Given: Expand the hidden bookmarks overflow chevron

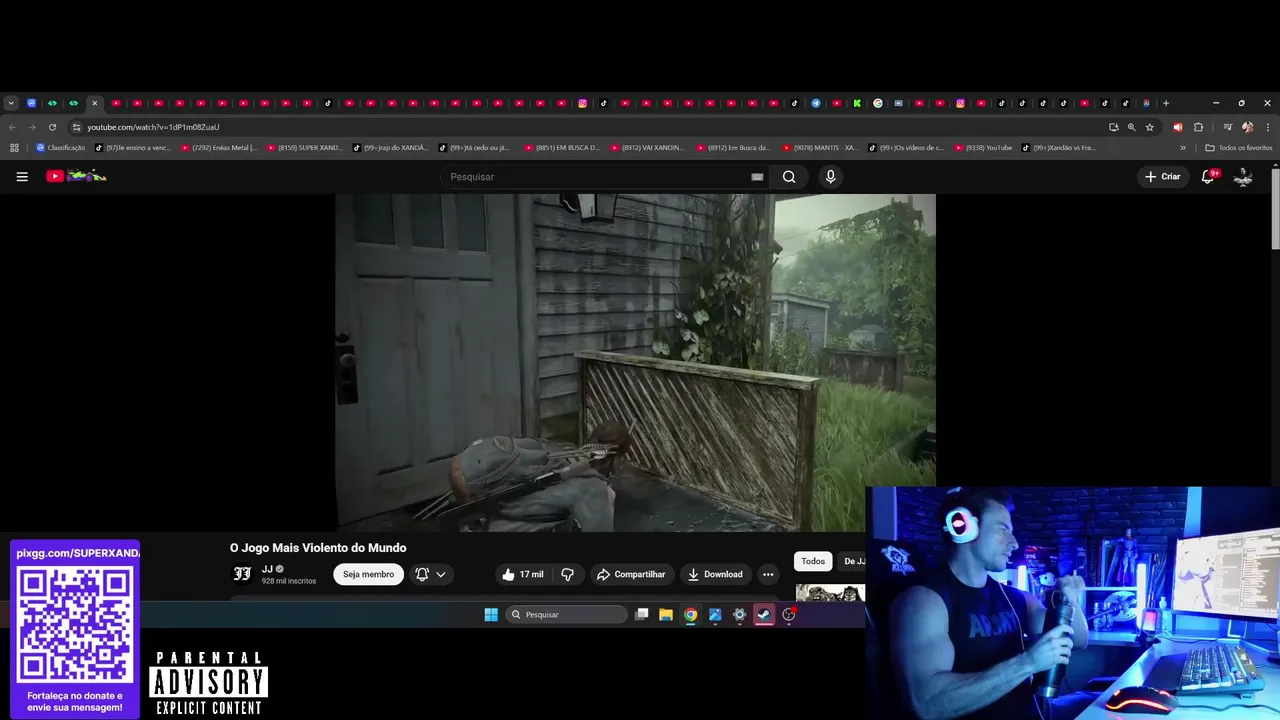Looking at the screenshot, I should 1183,148.
